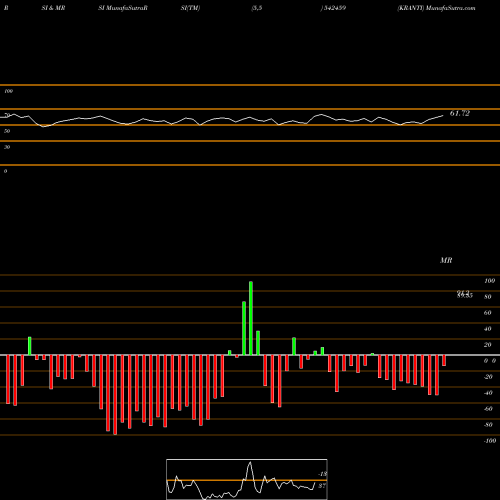Click the 61.72 RSI value label
This screenshot has height=500, width=500.
[x=460, y=113]
